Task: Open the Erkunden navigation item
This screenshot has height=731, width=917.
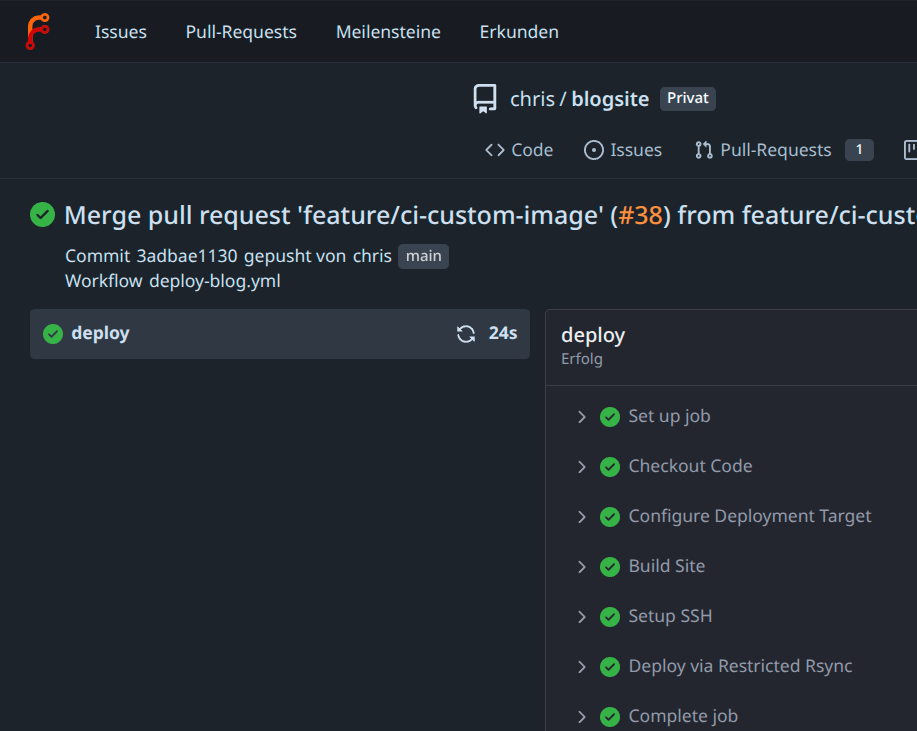Action: pyautogui.click(x=518, y=31)
